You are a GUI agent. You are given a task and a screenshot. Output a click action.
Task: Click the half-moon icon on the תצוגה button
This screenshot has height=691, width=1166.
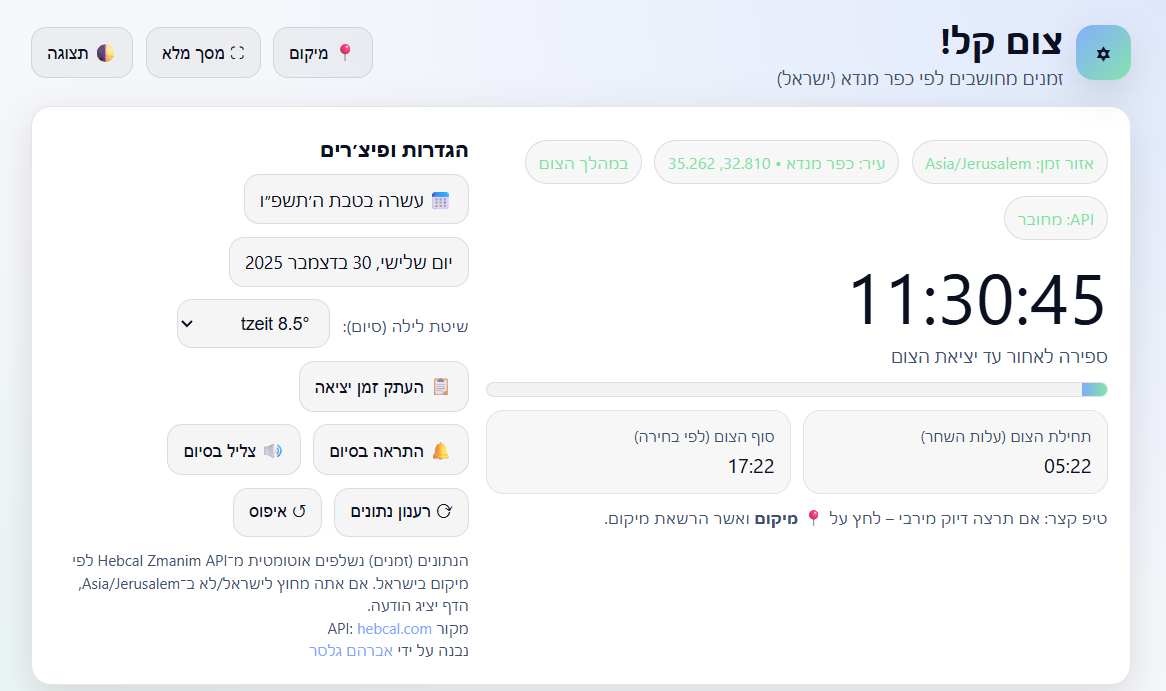[x=105, y=52]
